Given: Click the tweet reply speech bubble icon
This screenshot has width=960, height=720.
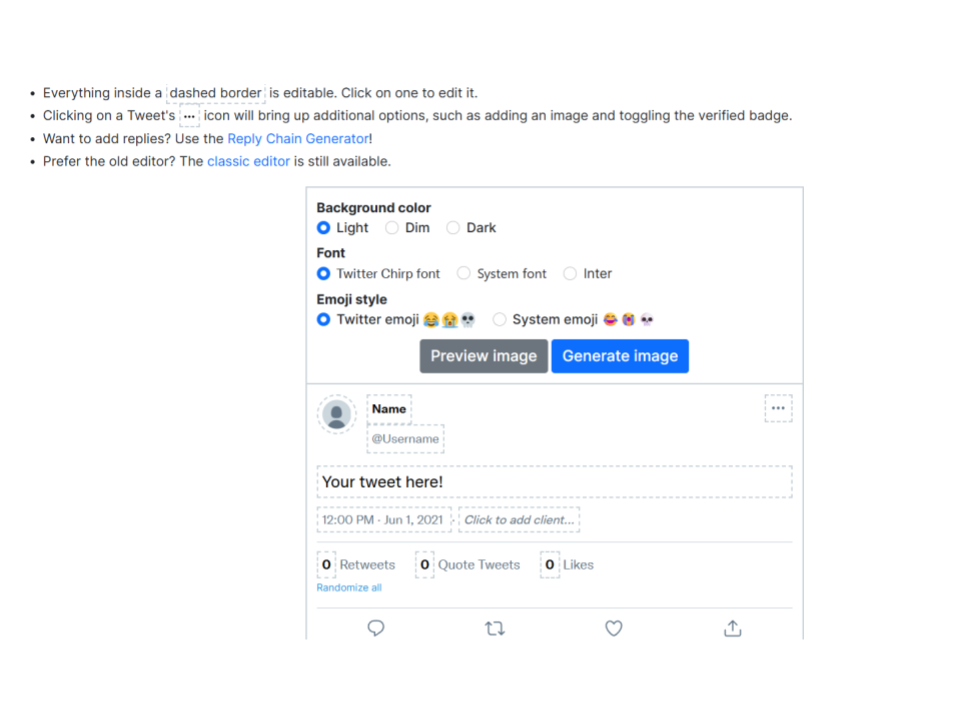Looking at the screenshot, I should (x=376, y=628).
